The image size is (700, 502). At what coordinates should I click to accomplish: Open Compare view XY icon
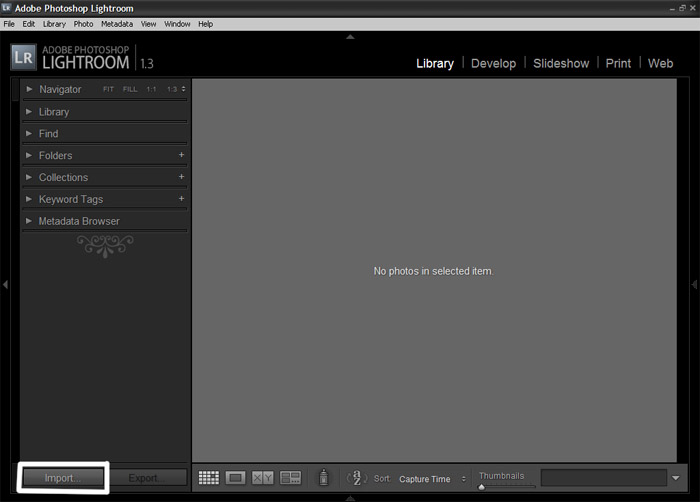click(262, 478)
